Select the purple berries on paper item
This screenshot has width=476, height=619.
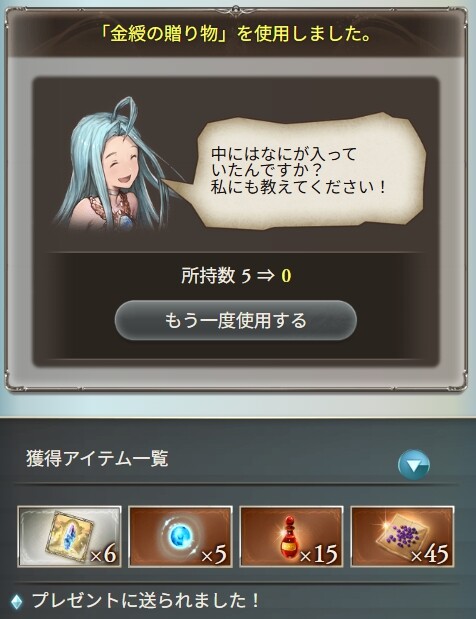point(402,537)
